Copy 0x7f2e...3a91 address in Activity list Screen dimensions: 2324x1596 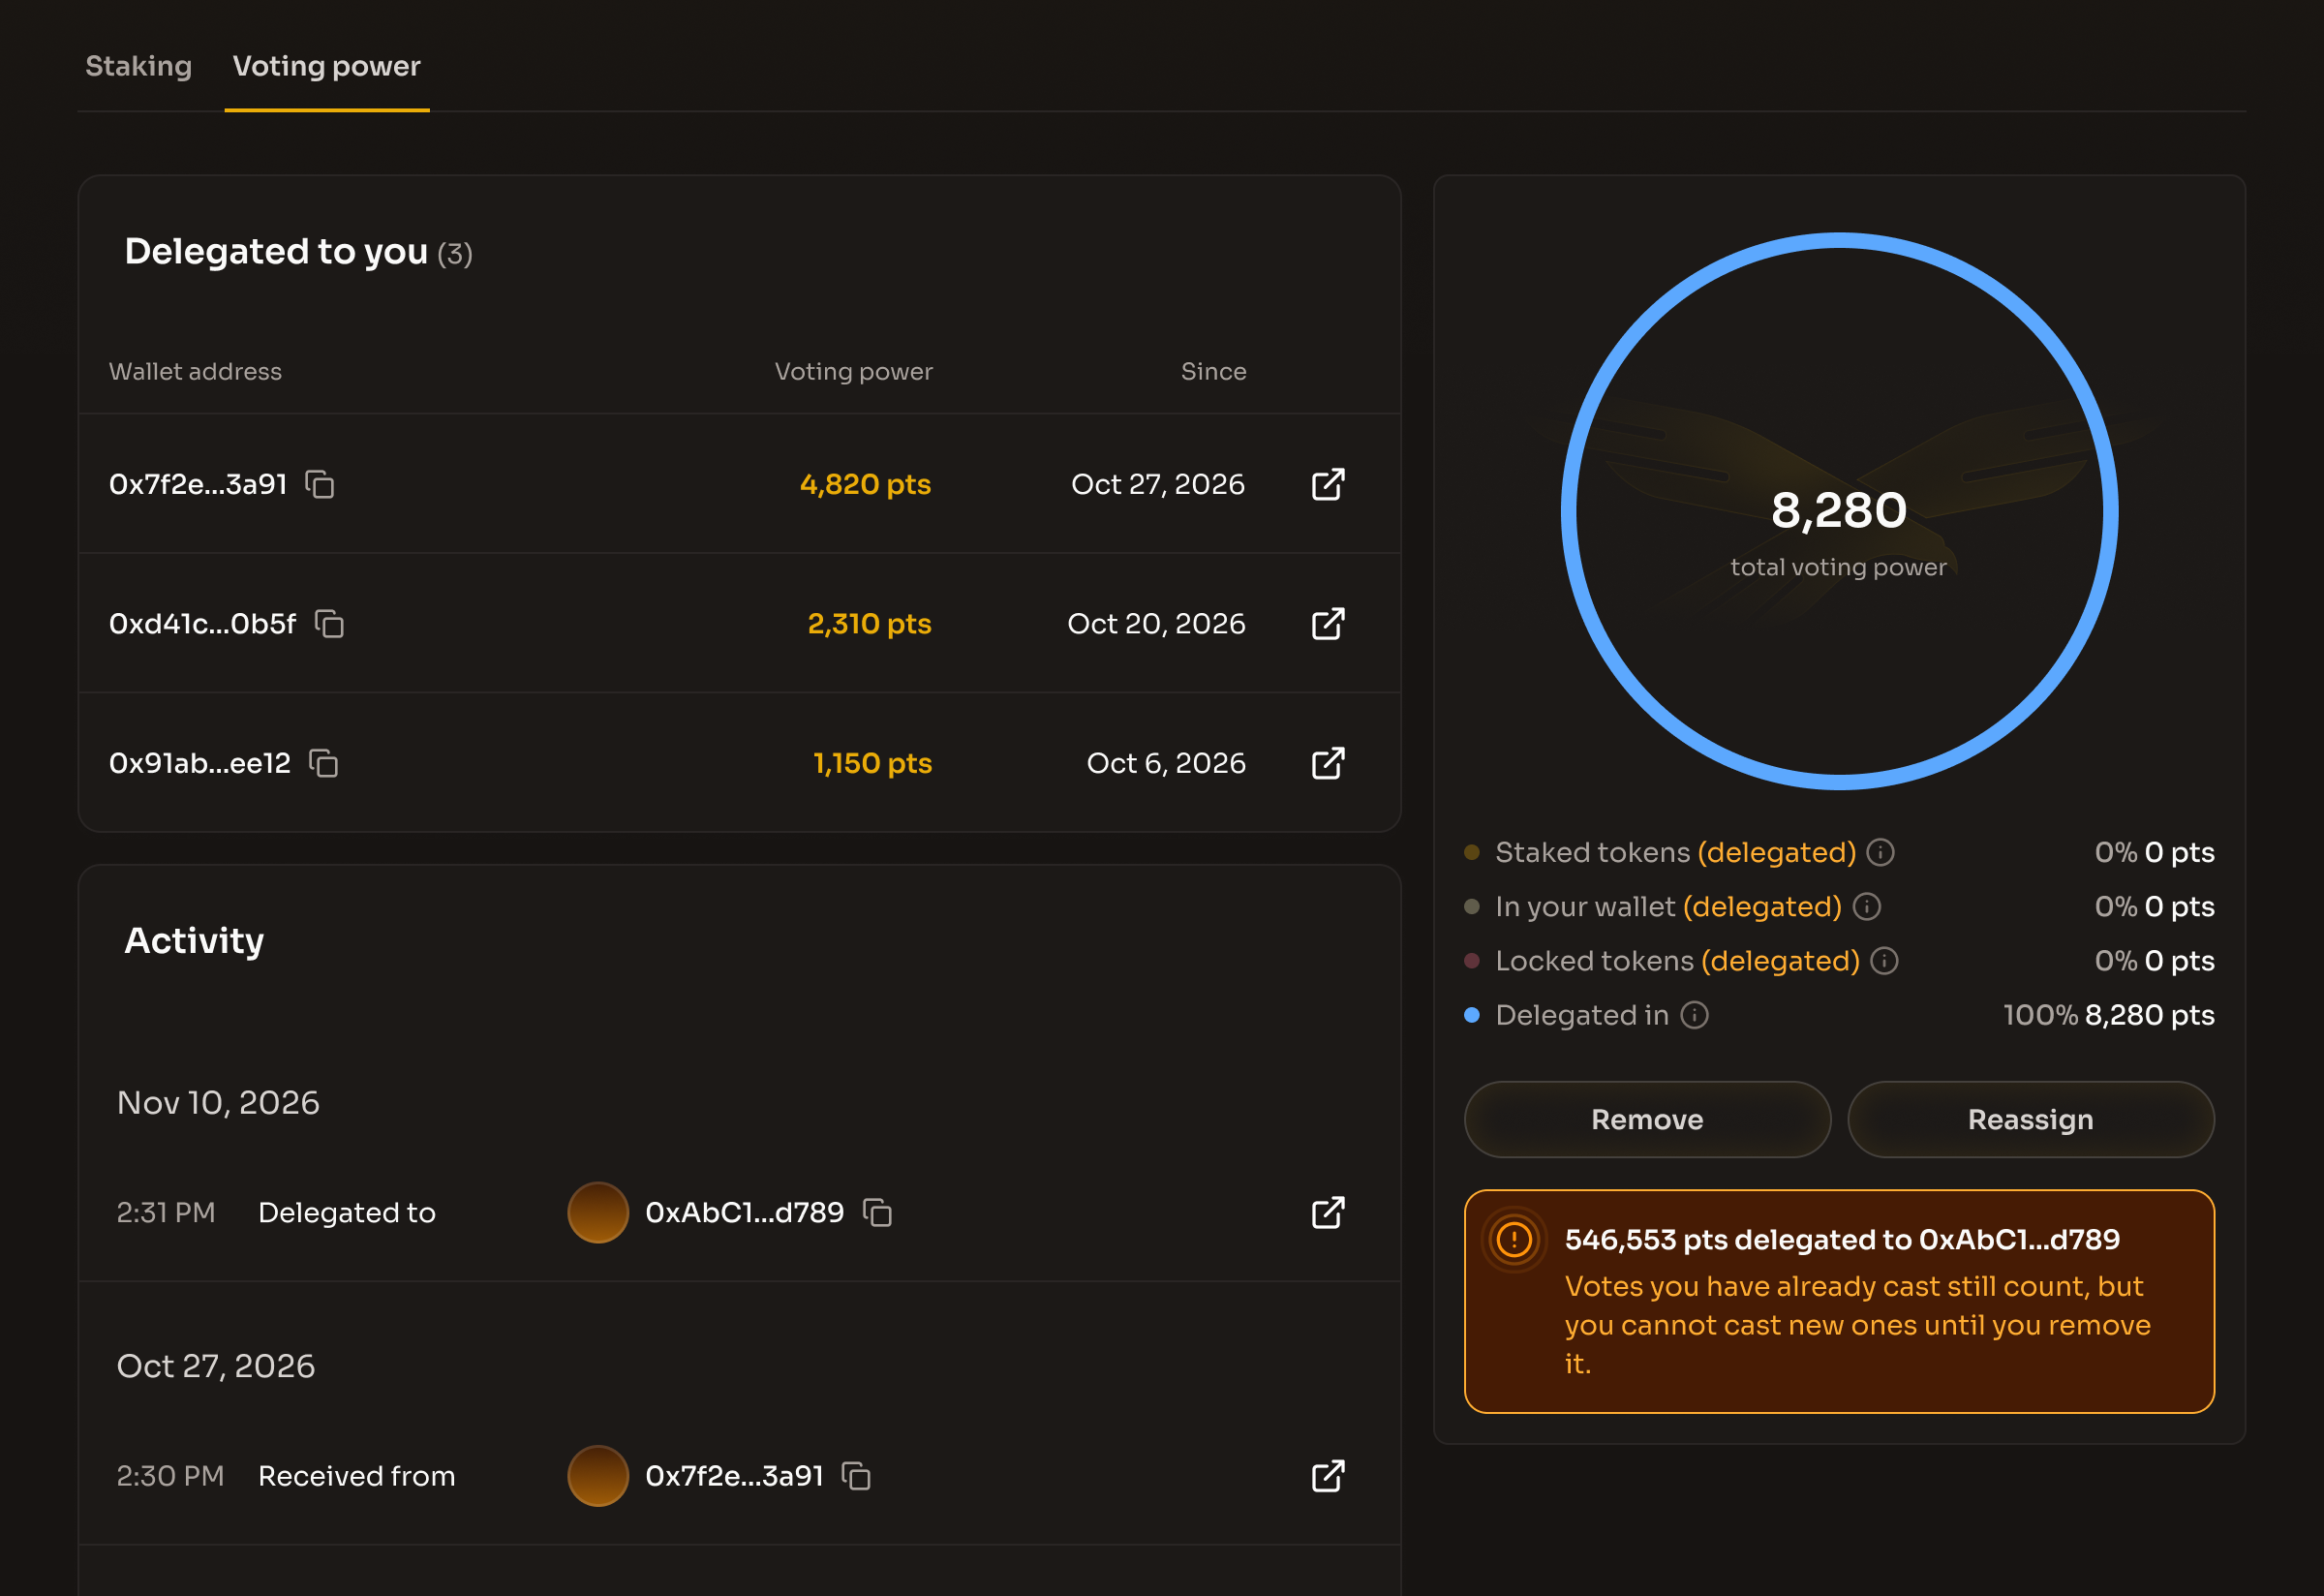[856, 1477]
